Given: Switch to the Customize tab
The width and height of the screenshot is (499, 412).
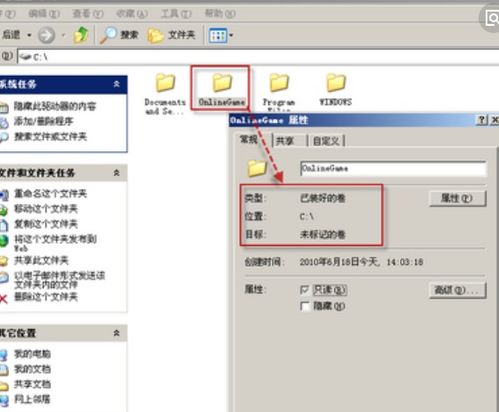Looking at the screenshot, I should coord(326,141).
